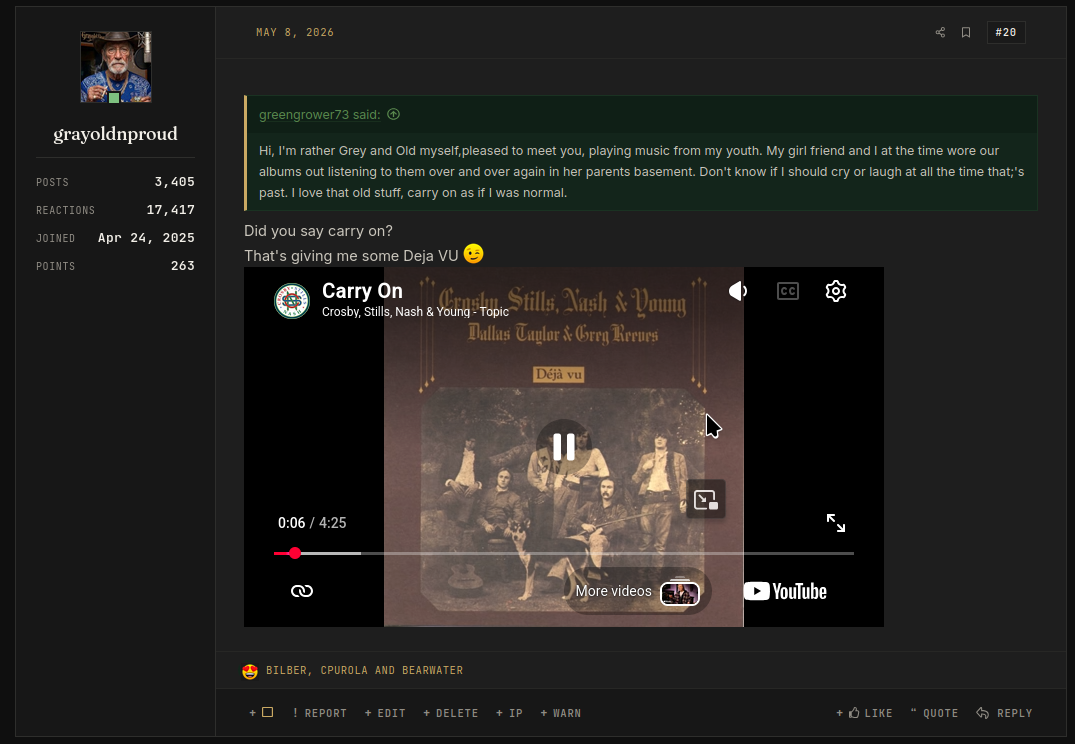Warn the post author
This screenshot has height=744, width=1075.
point(561,713)
